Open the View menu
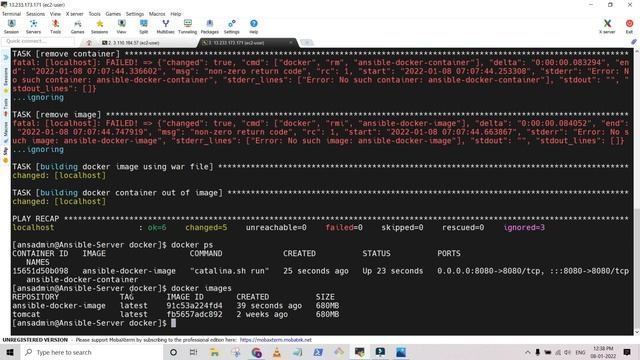Screen dimensions: 640x360 [x=55, y=14]
